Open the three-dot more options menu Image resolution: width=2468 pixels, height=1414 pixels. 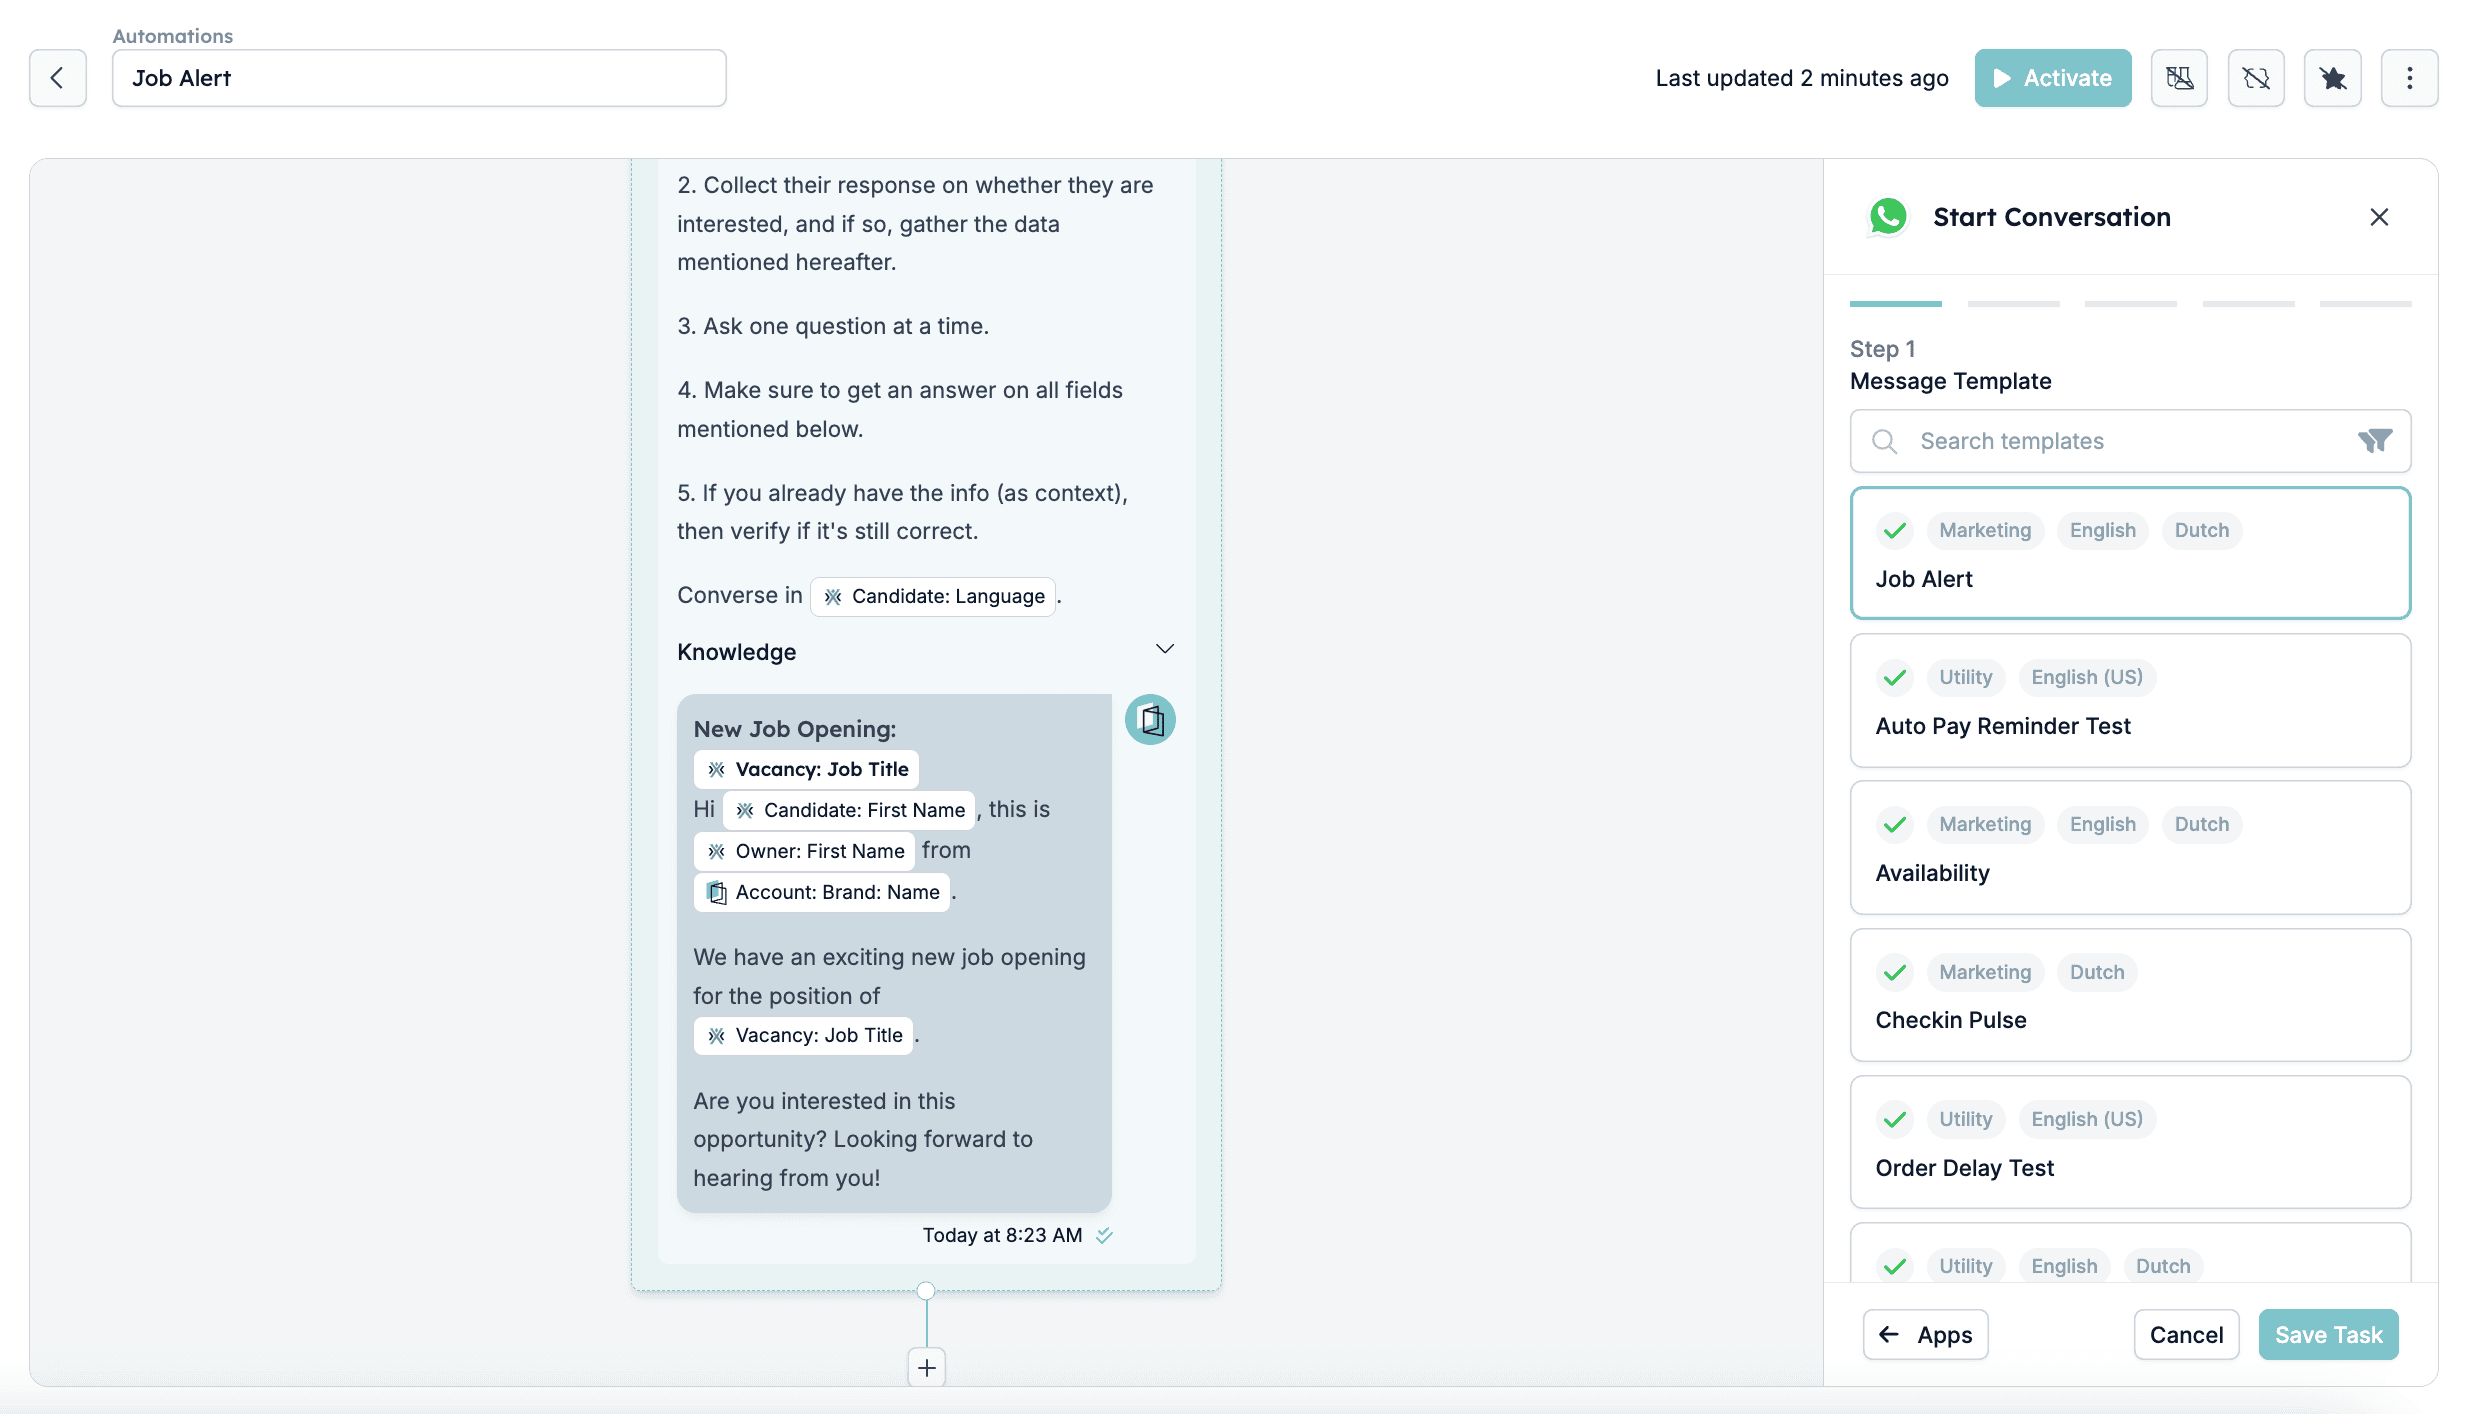pos(2410,78)
